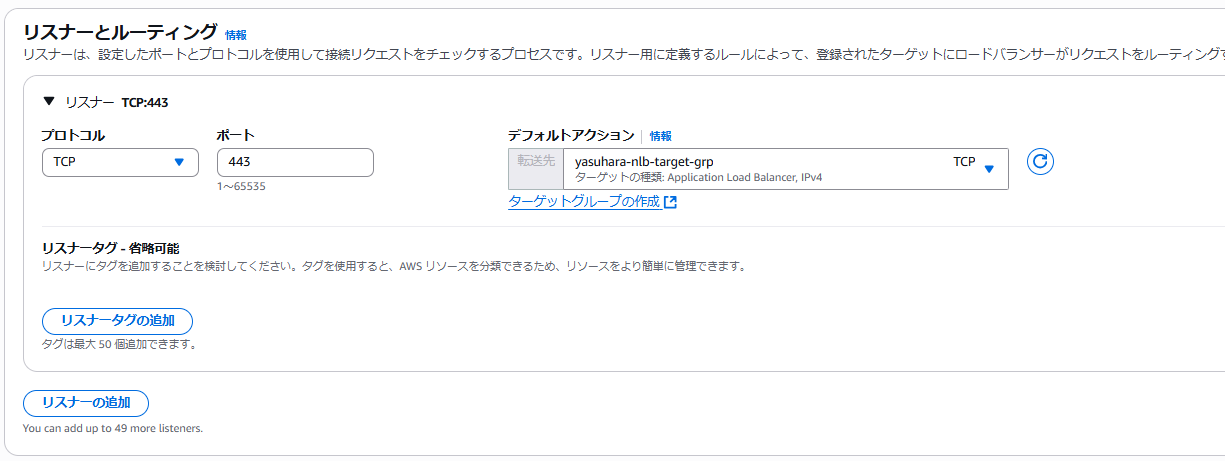This screenshot has width=1225, height=461.
Task: Click the ターゲットの種類: Application Load Balancer text
Action: [699, 178]
